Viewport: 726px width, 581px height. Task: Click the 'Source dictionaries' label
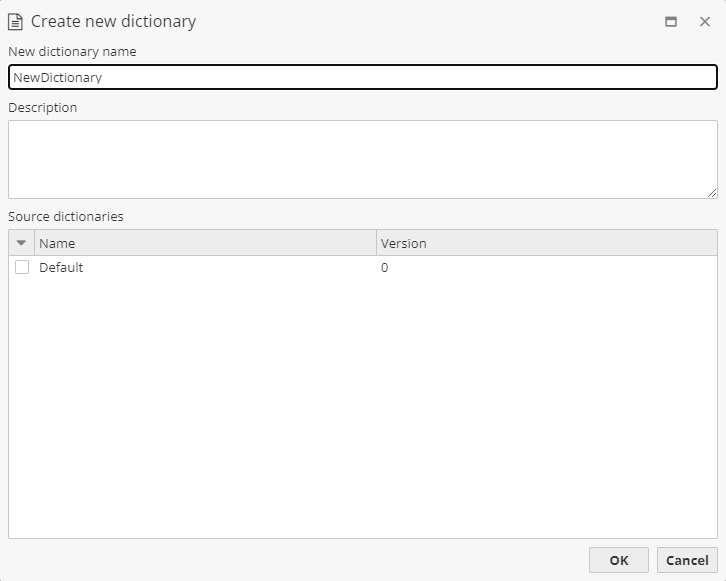click(x=66, y=216)
